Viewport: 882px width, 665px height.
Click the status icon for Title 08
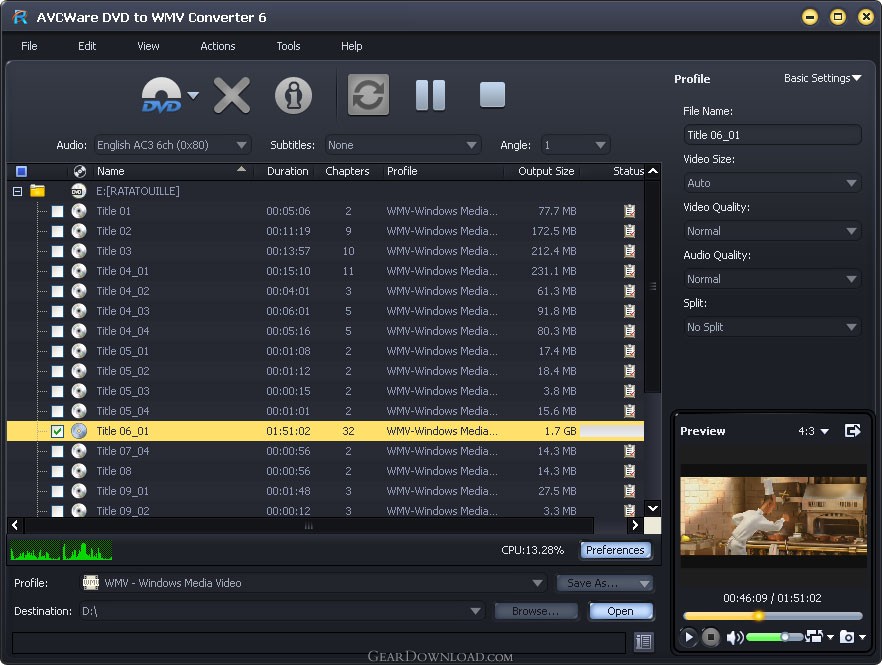click(x=629, y=471)
